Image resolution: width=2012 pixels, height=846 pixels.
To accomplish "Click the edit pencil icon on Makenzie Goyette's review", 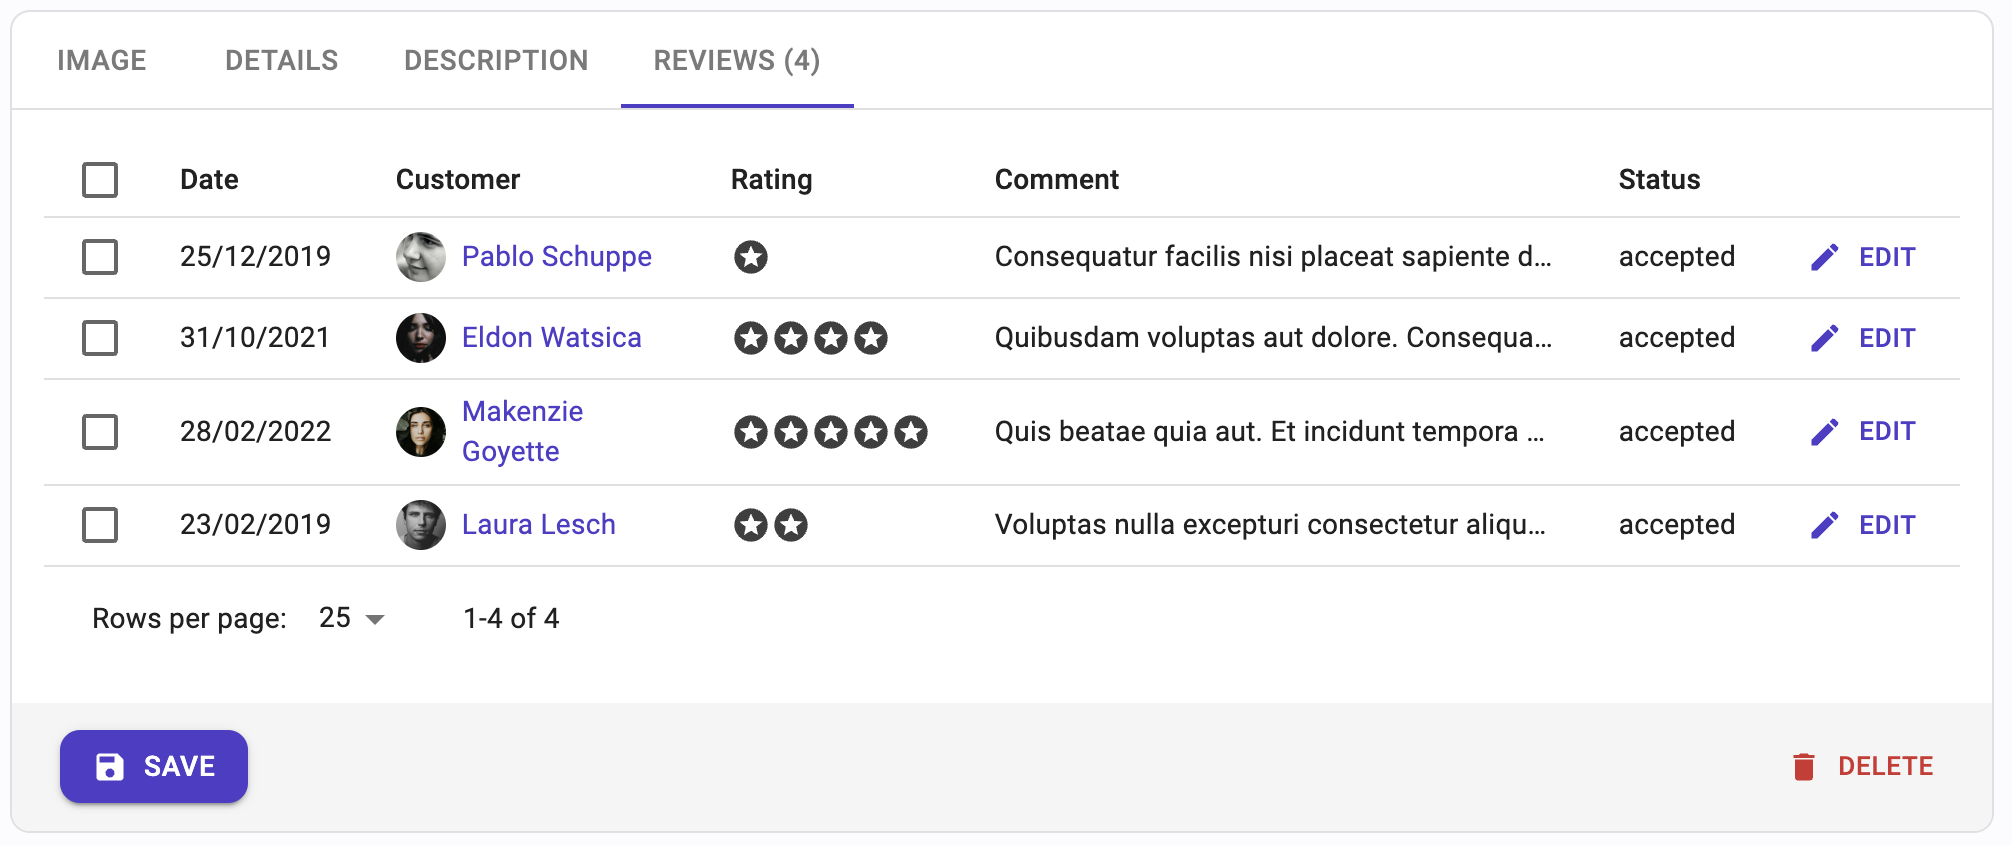I will pos(1825,431).
